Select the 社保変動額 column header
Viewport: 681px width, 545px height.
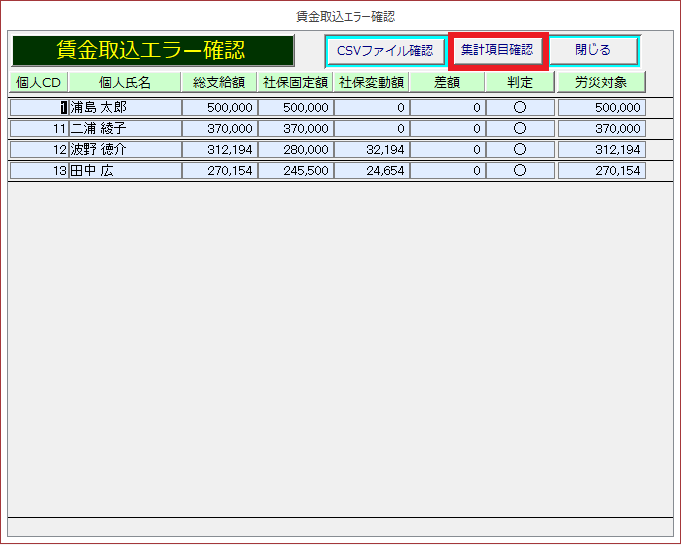371,82
